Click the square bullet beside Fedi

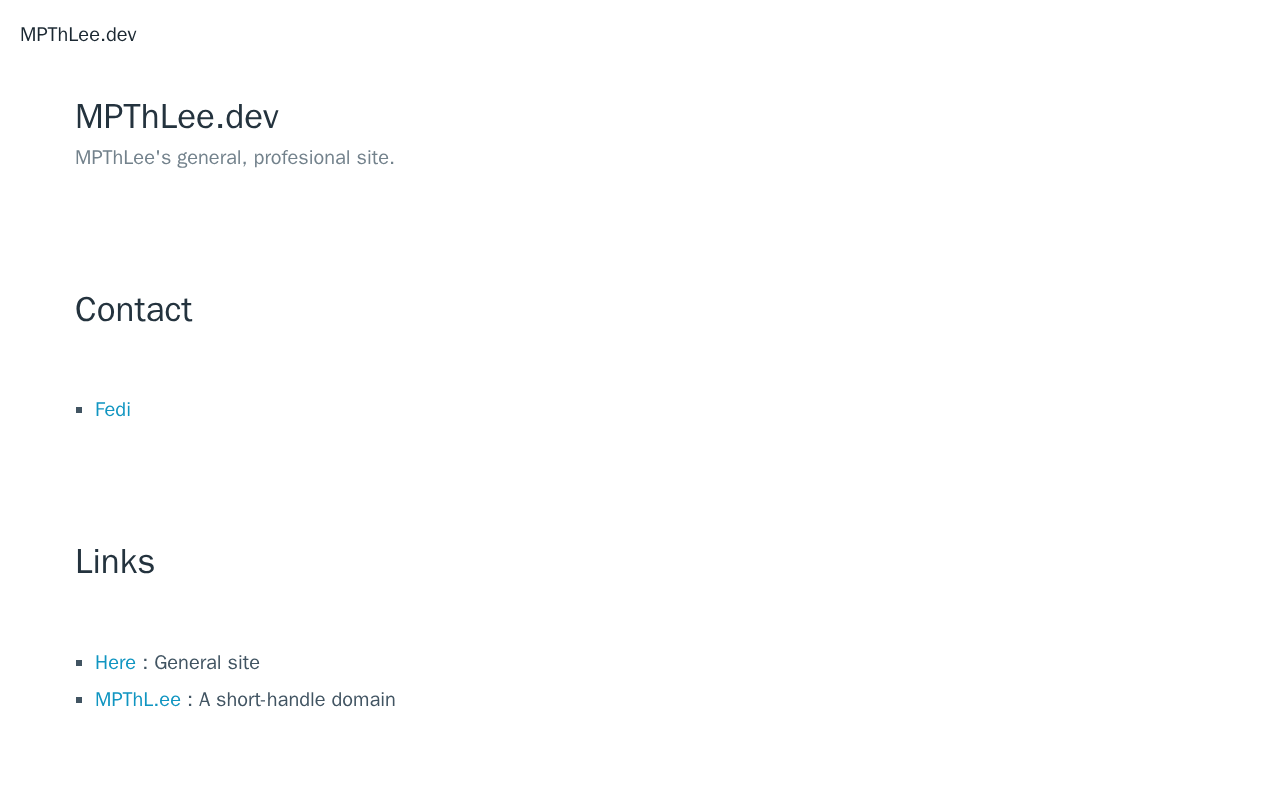click(80, 410)
